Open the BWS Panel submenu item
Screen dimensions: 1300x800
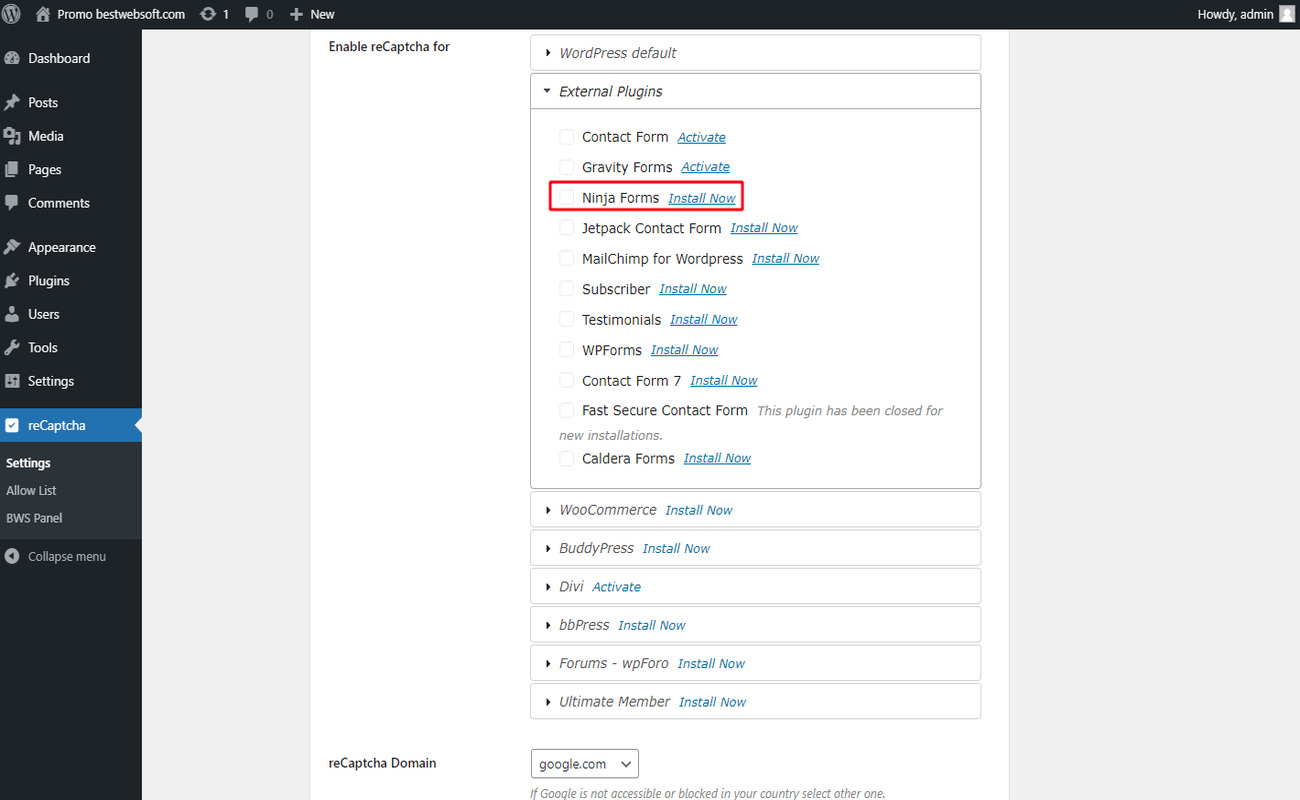[34, 518]
